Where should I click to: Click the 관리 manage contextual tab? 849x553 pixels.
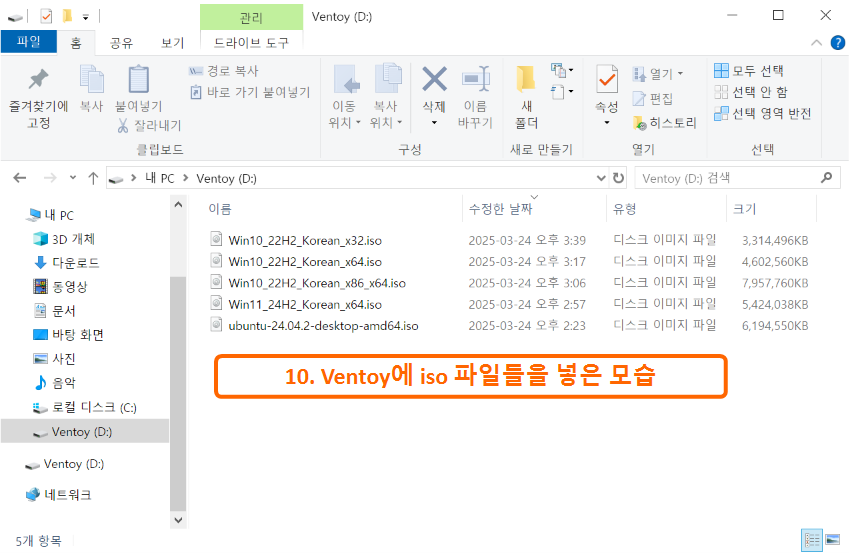(x=251, y=17)
